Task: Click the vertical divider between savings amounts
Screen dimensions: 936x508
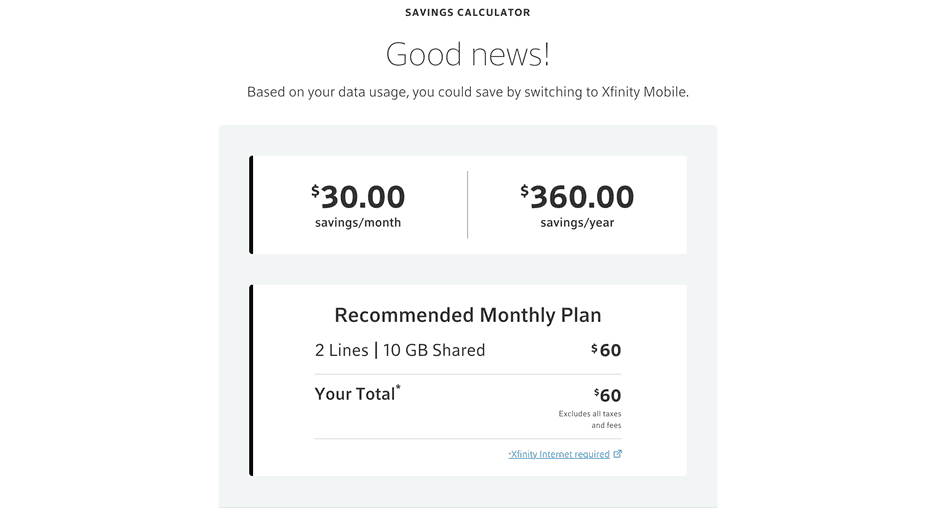Action: [x=467, y=204]
